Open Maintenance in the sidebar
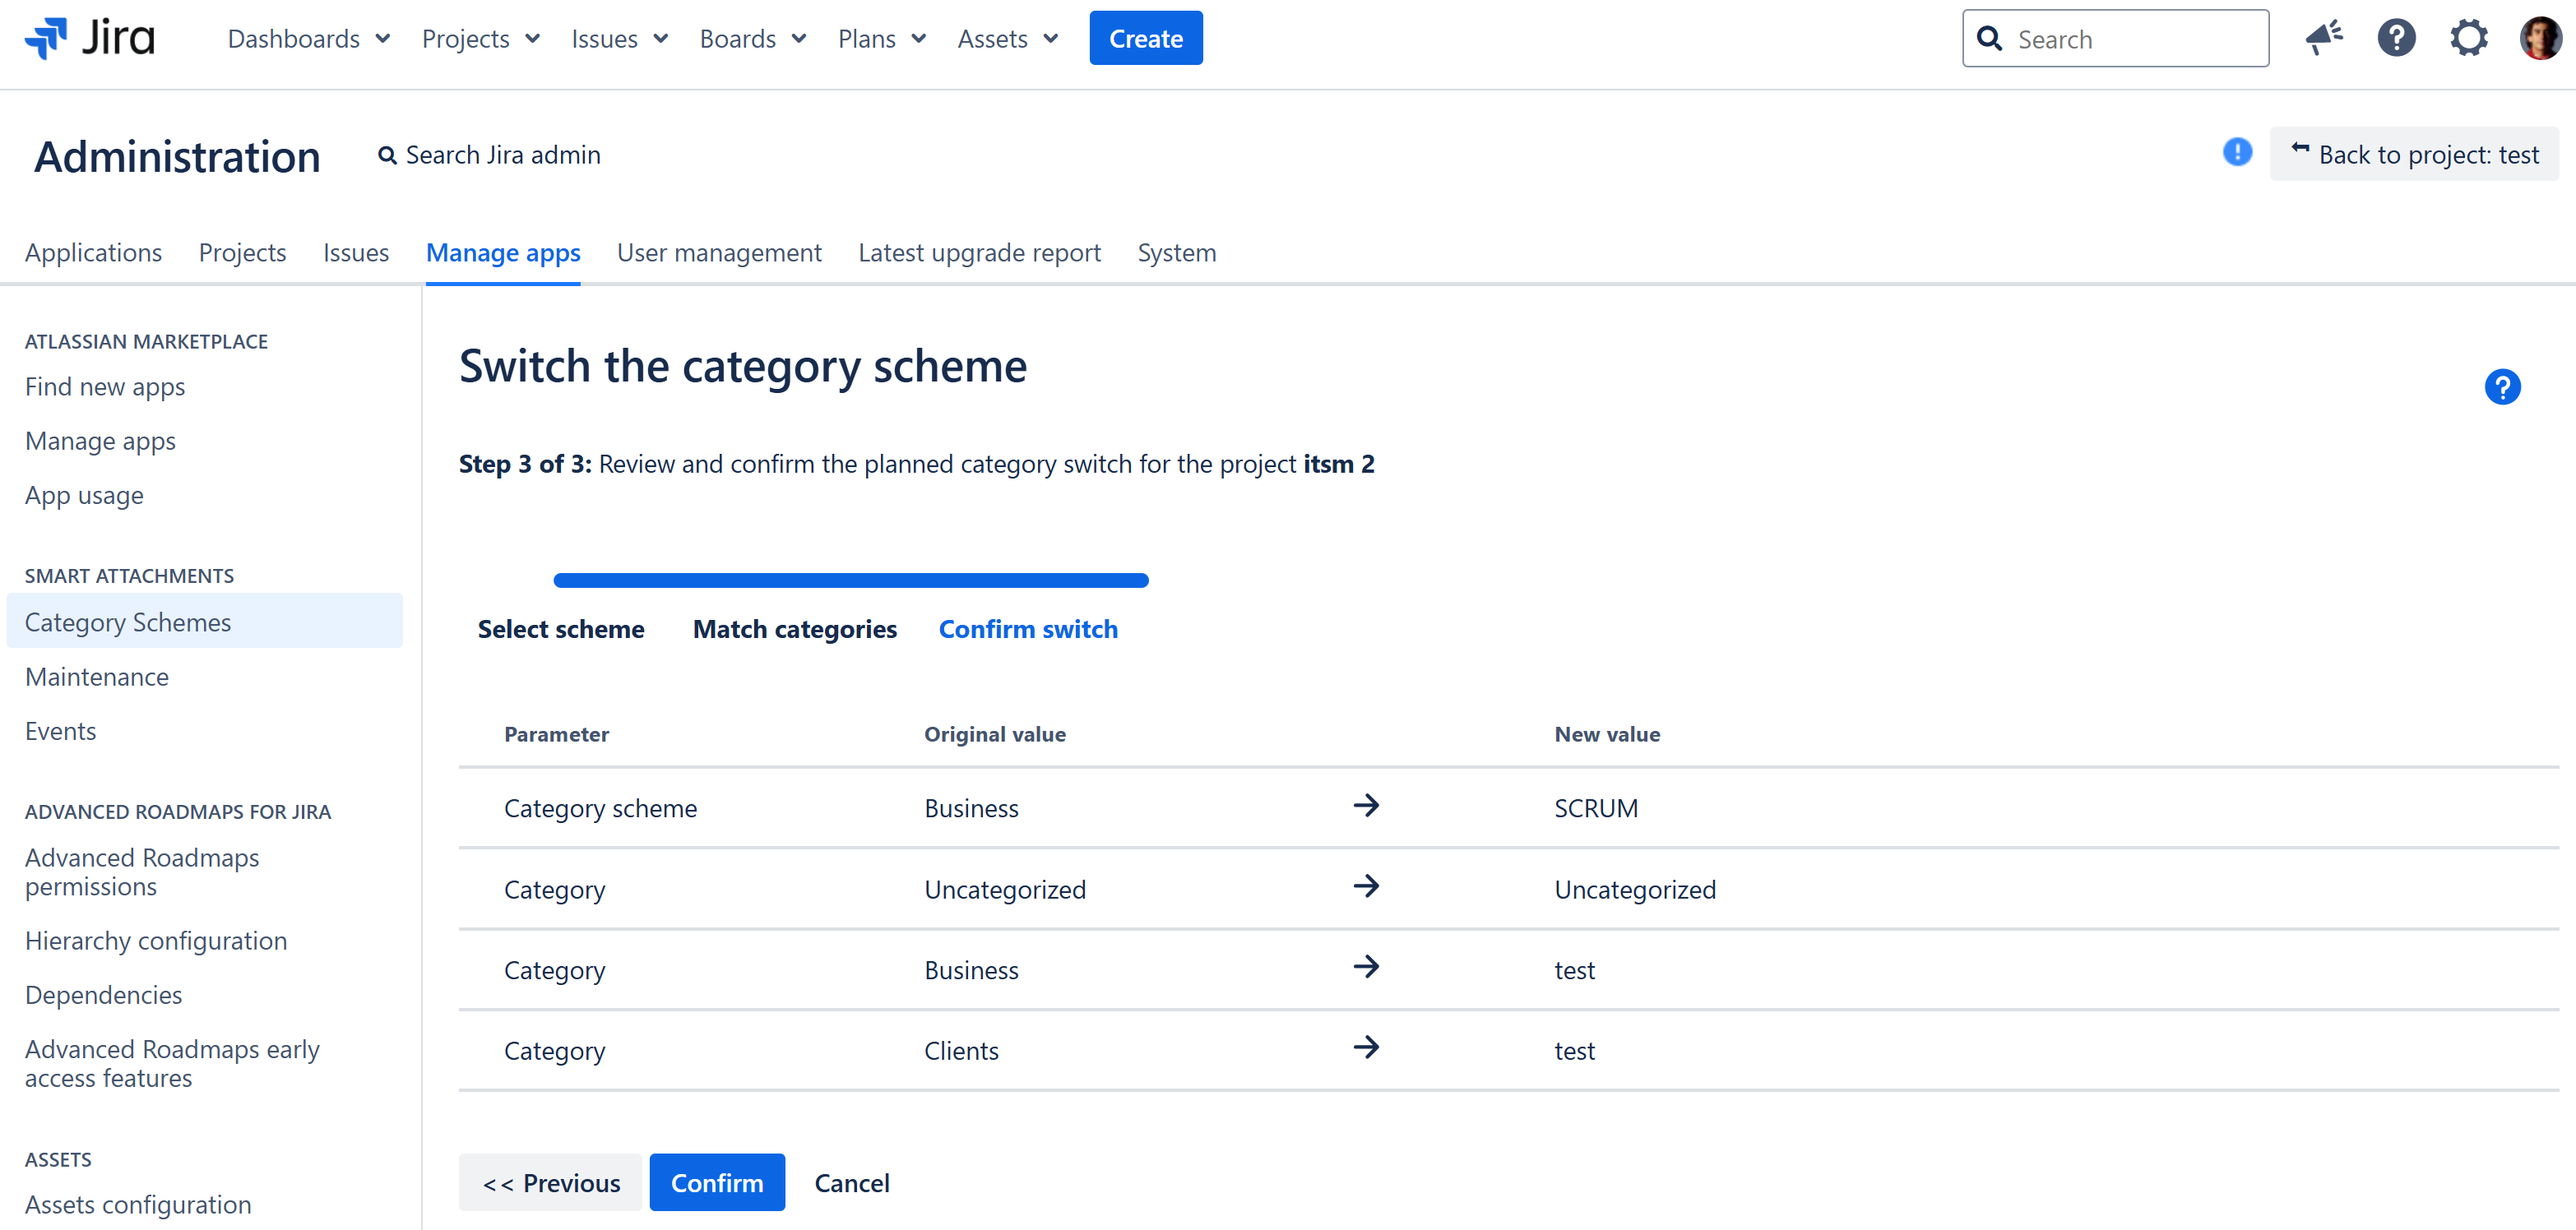This screenshot has height=1230, width=2576. tap(97, 677)
